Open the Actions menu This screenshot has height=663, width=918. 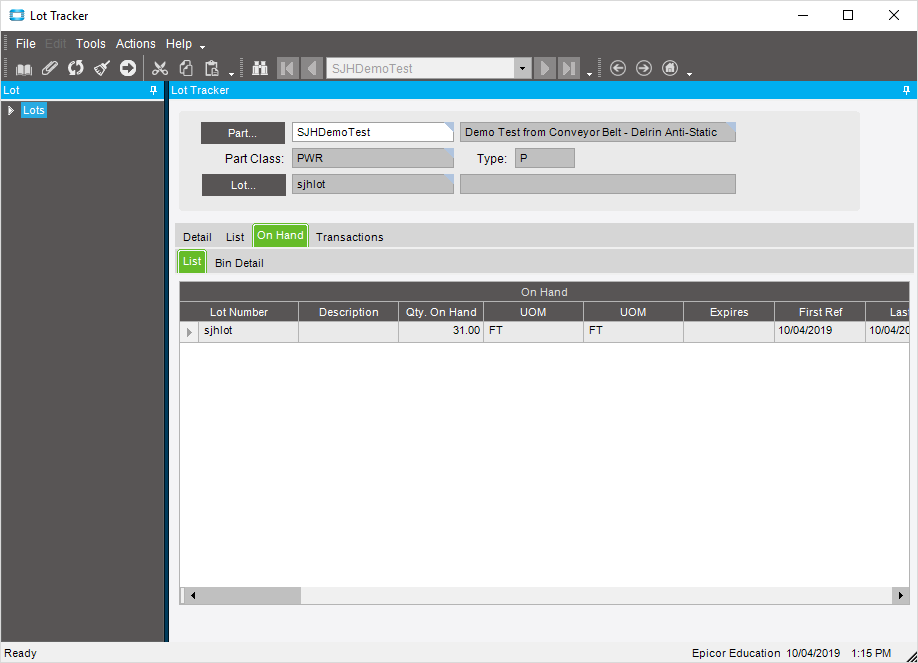coord(136,44)
